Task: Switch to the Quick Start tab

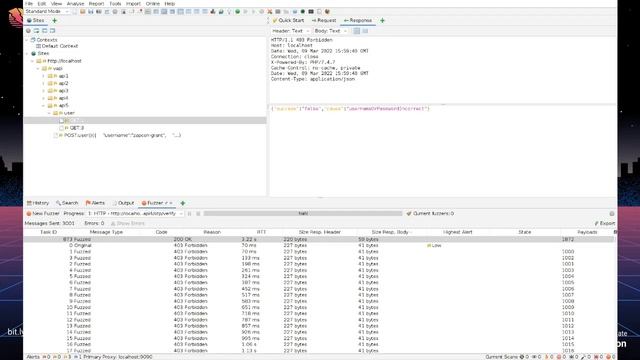Action: [288, 20]
